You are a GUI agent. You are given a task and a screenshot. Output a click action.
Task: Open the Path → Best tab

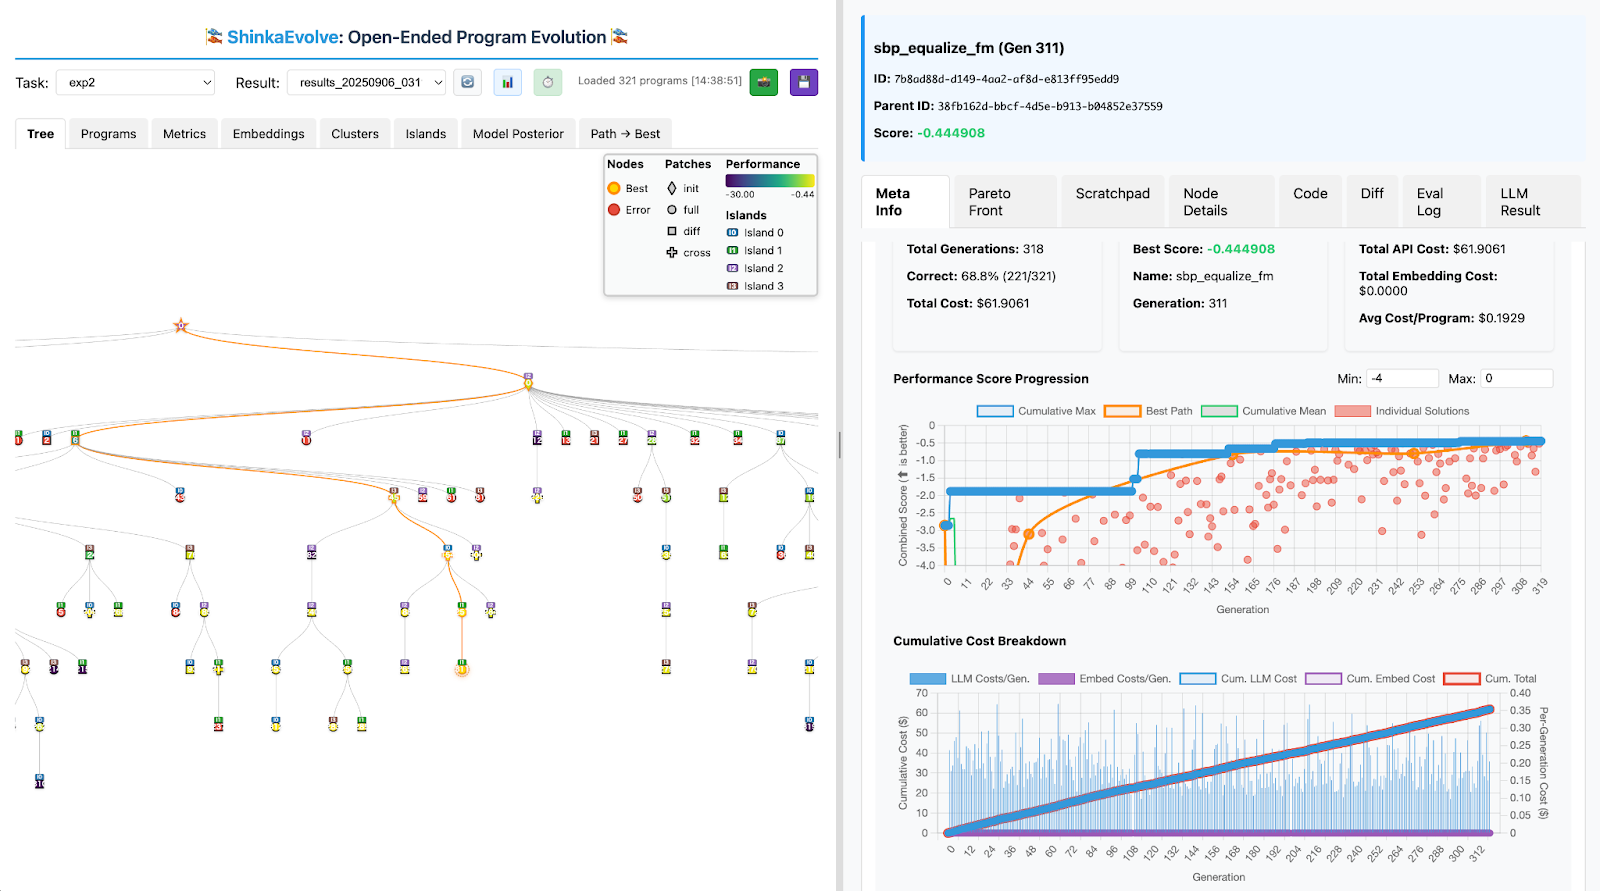[625, 134]
